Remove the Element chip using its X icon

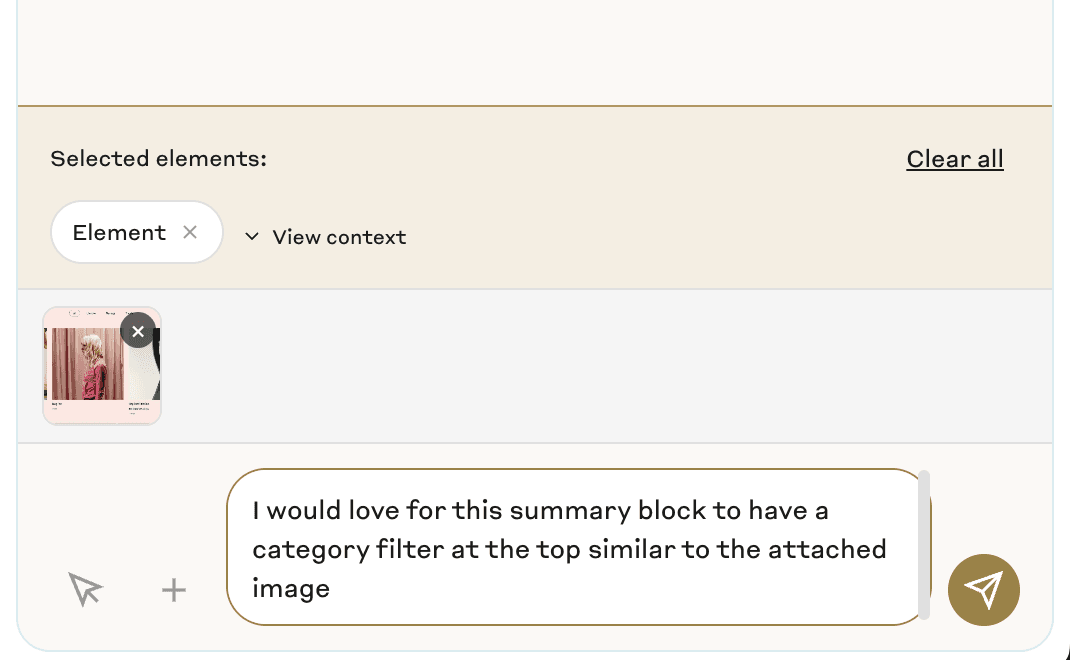[x=190, y=232]
